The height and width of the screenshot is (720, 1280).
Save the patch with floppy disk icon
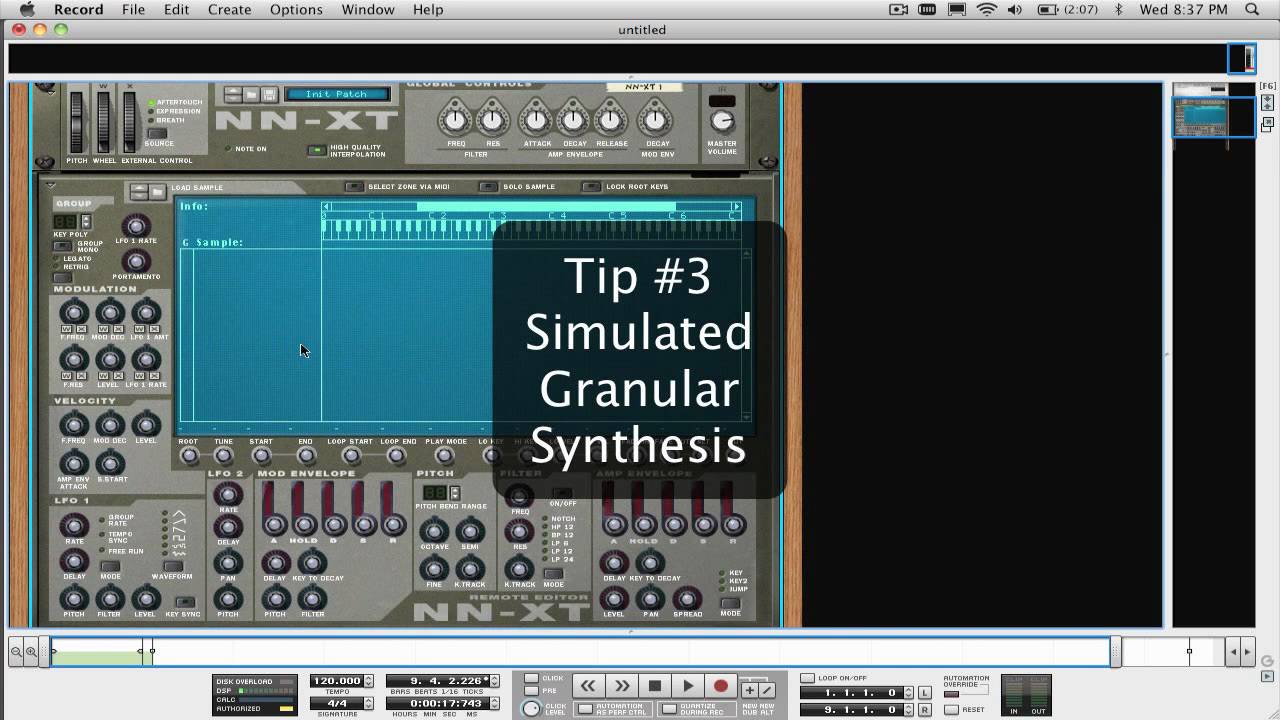tap(268, 95)
